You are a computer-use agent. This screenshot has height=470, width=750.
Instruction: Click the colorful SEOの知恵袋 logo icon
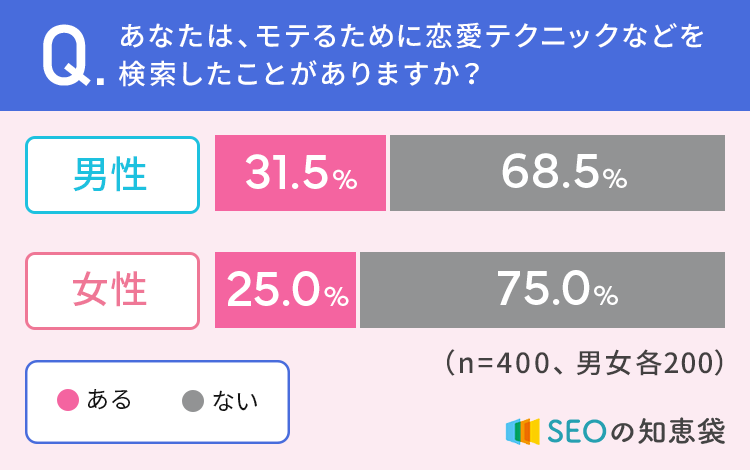click(524, 430)
